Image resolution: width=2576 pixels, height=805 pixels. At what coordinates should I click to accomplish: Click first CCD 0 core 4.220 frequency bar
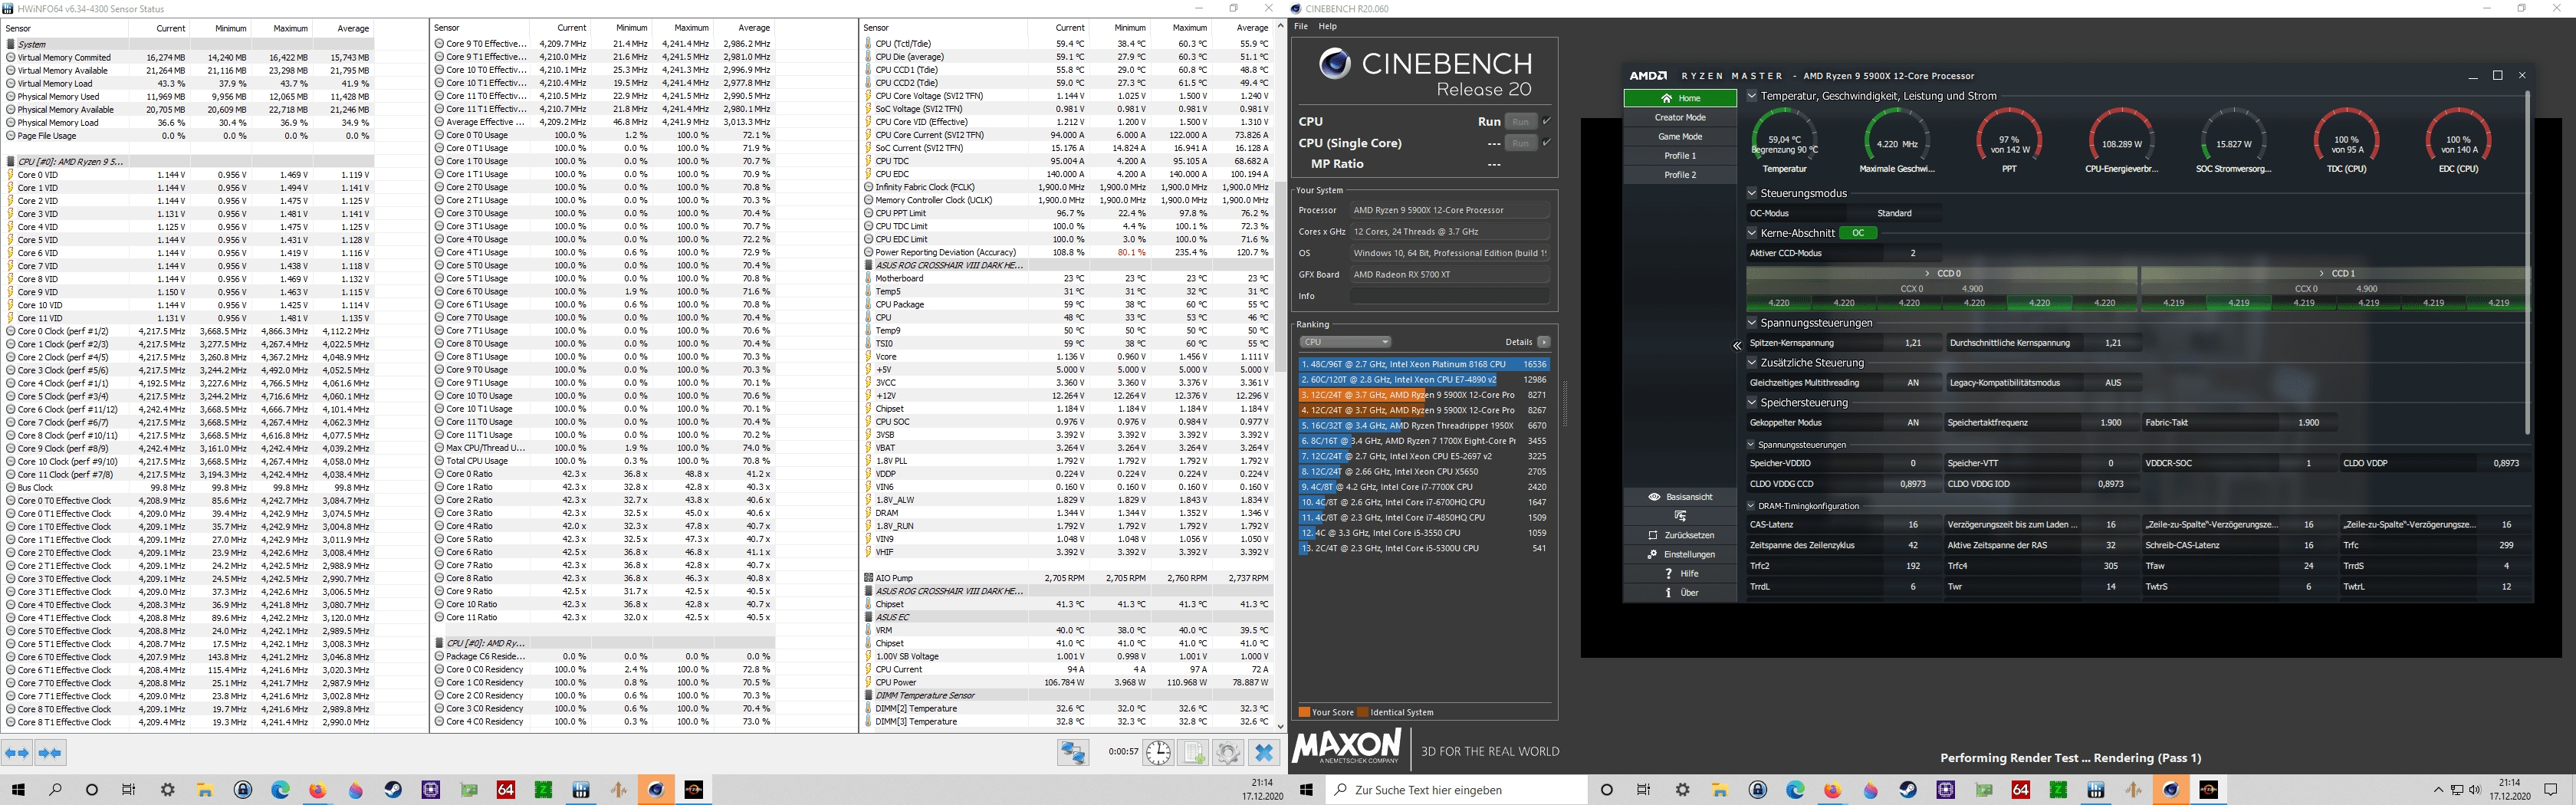[x=1778, y=302]
